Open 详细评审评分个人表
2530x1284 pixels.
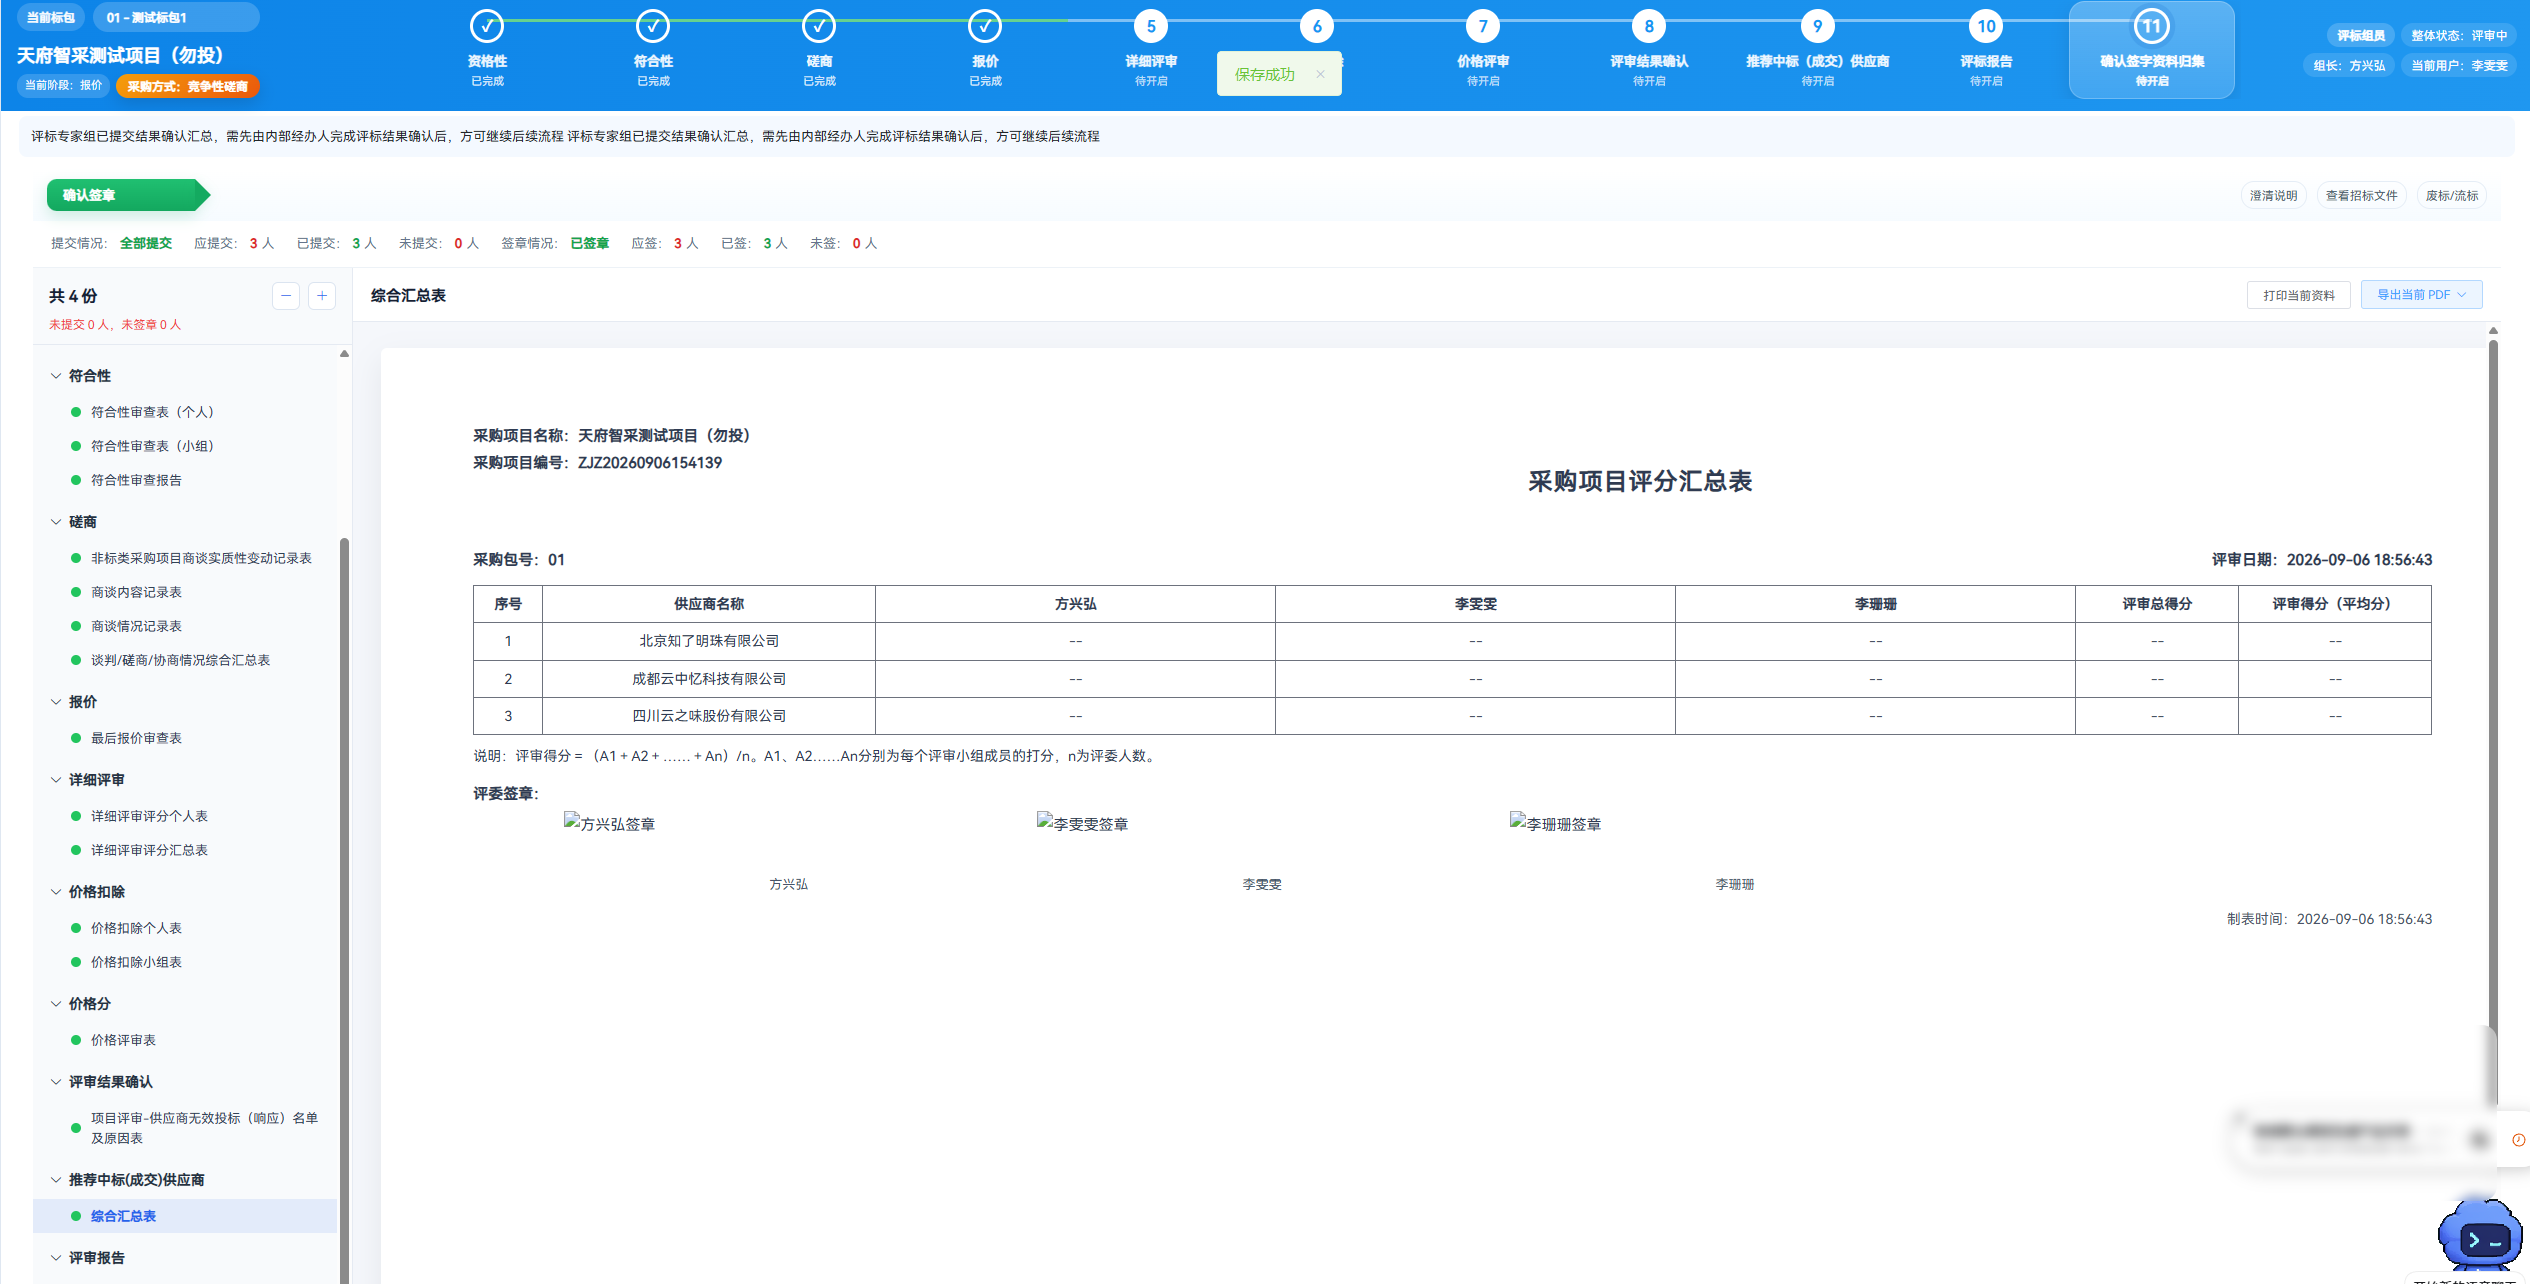[x=149, y=816]
